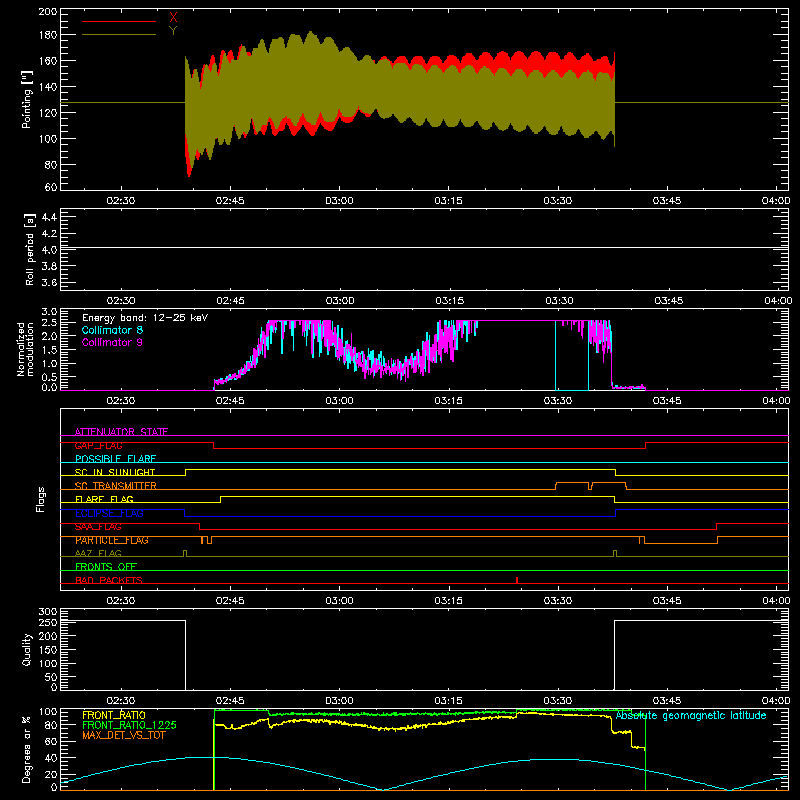Viewport: 800px width, 800px height.
Task: Click the 02:45 tick under Roll period plot
Action: [x=230, y=301]
